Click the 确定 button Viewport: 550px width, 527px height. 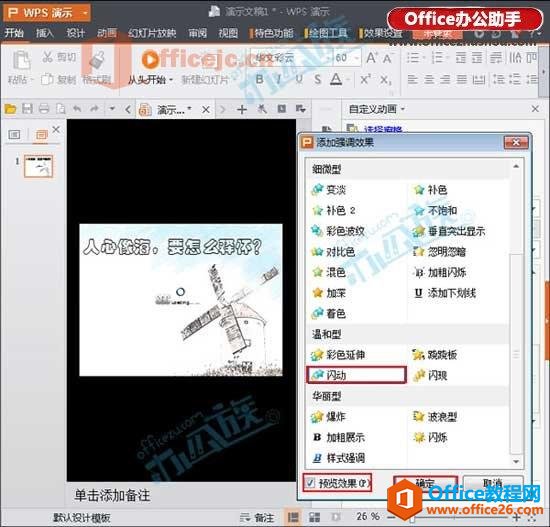pos(425,483)
